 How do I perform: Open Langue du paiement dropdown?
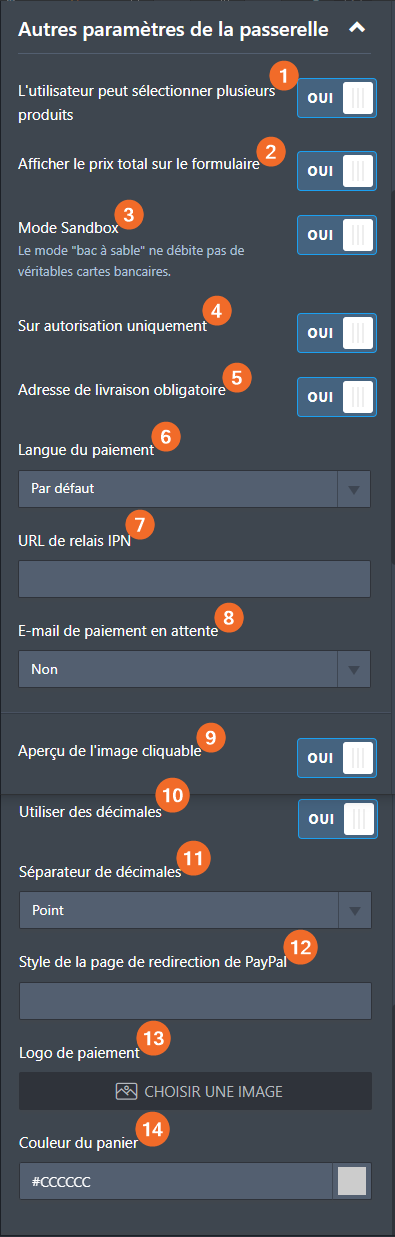click(x=195, y=489)
